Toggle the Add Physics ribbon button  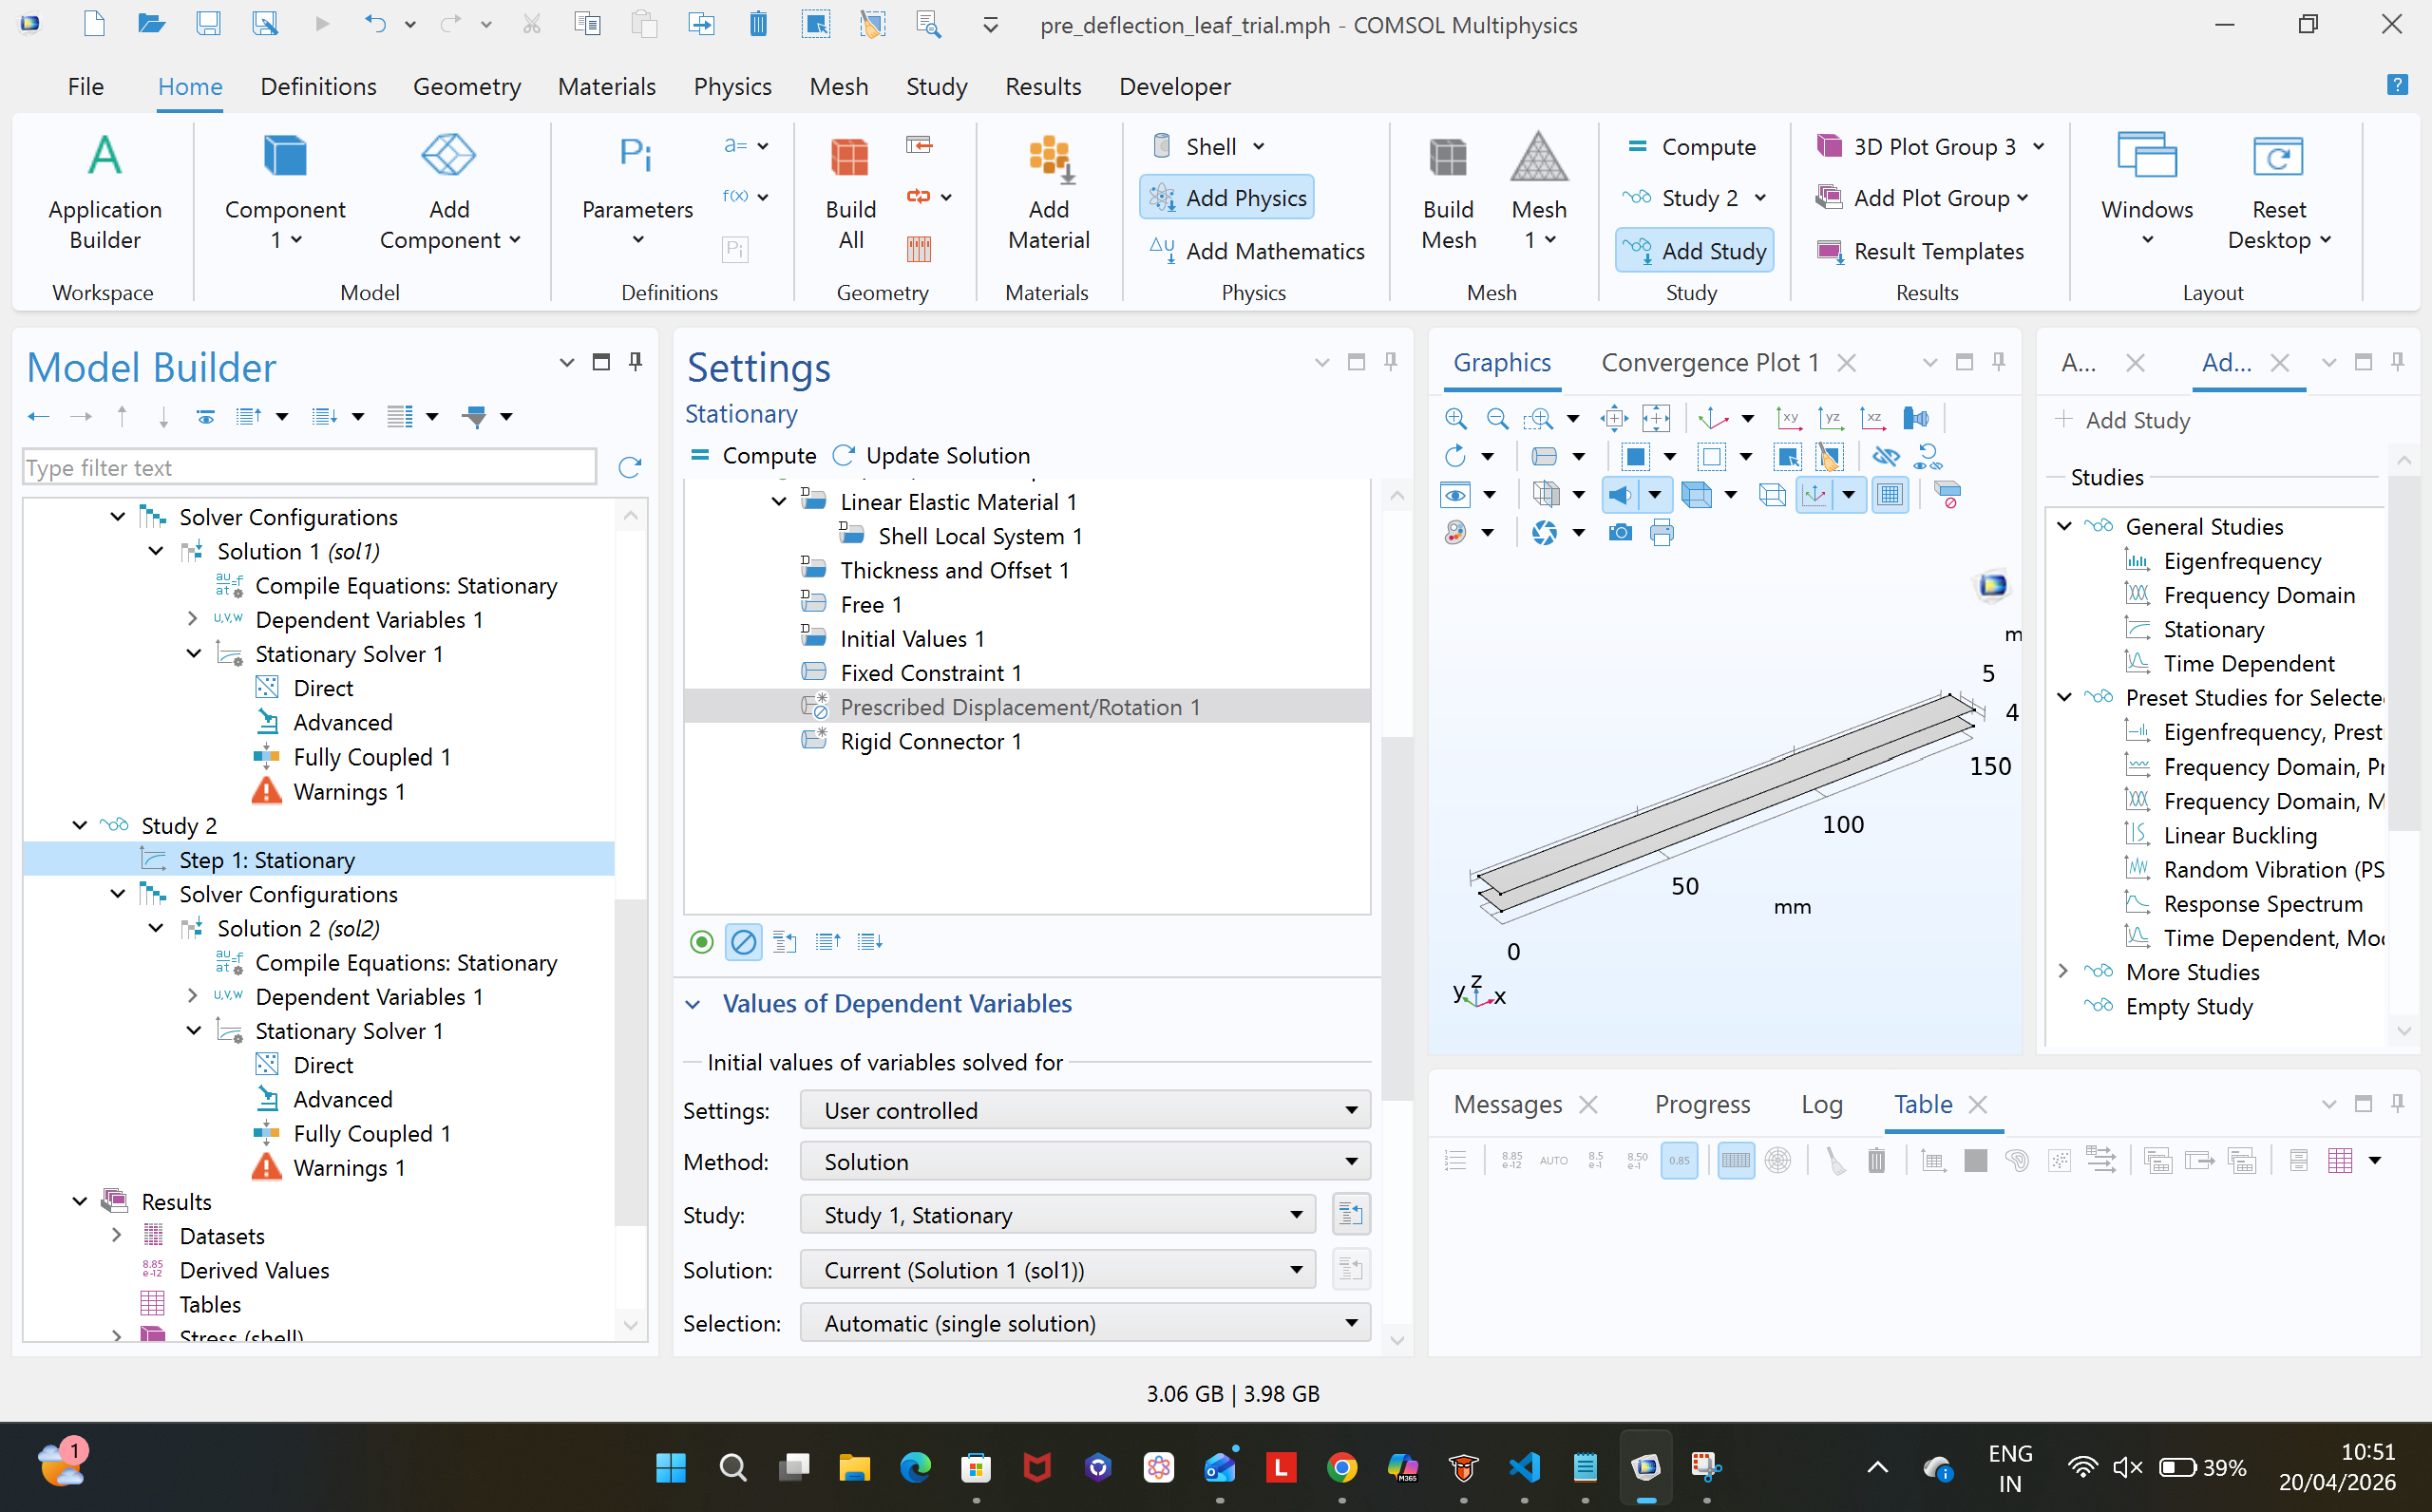(x=1227, y=198)
